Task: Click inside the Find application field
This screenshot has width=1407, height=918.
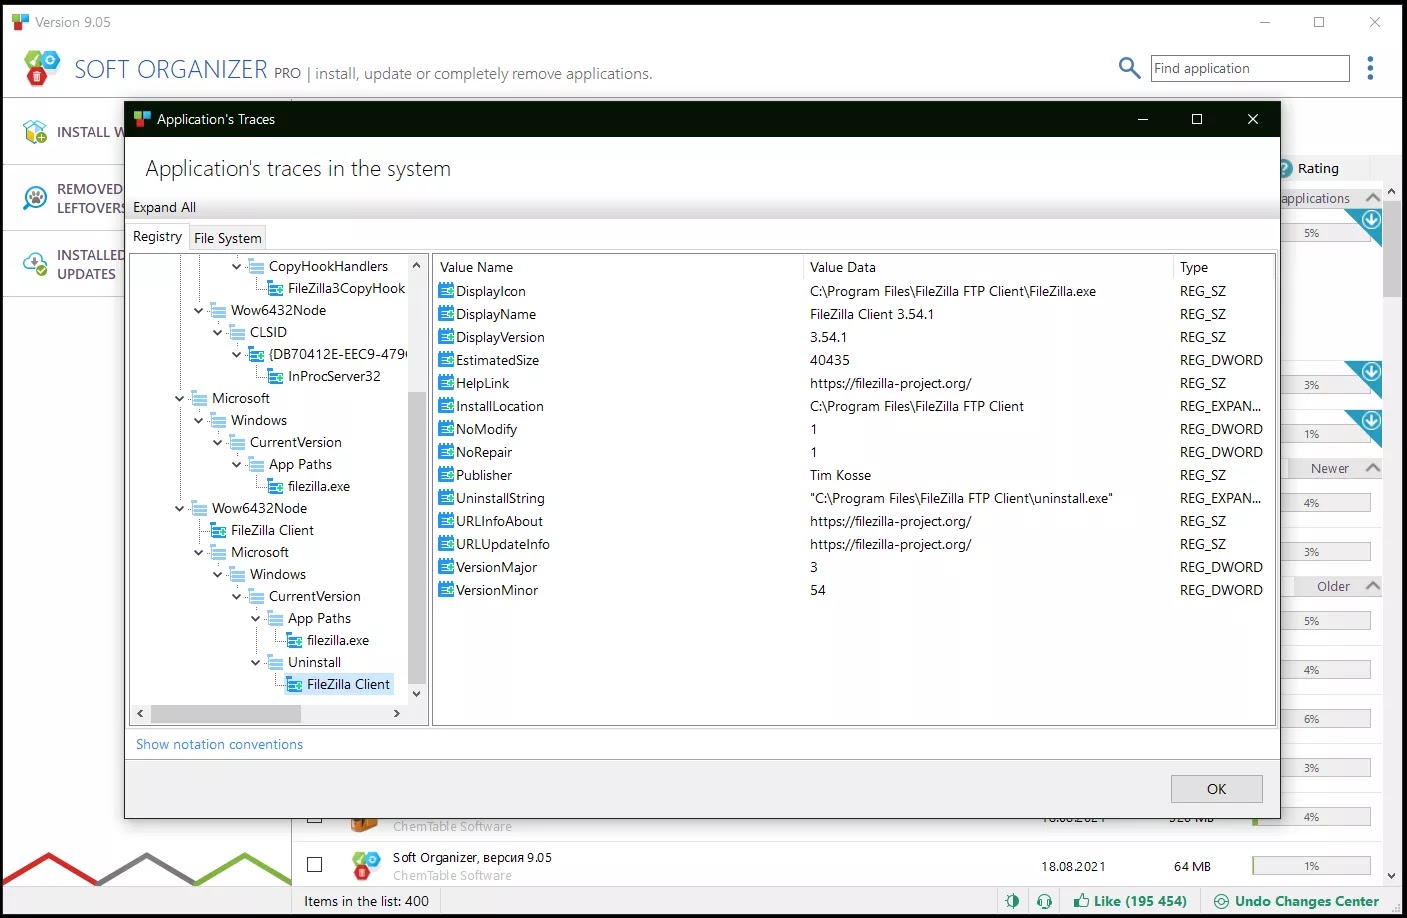Action: (1249, 68)
